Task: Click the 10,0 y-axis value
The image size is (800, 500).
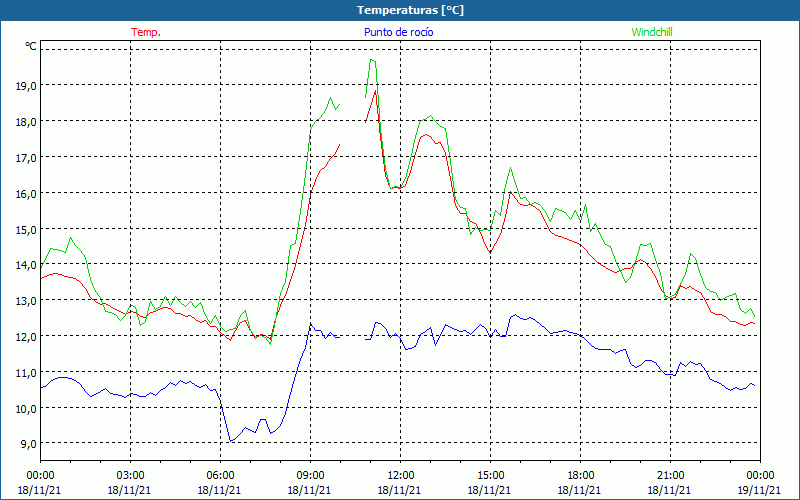Action: click(27, 409)
